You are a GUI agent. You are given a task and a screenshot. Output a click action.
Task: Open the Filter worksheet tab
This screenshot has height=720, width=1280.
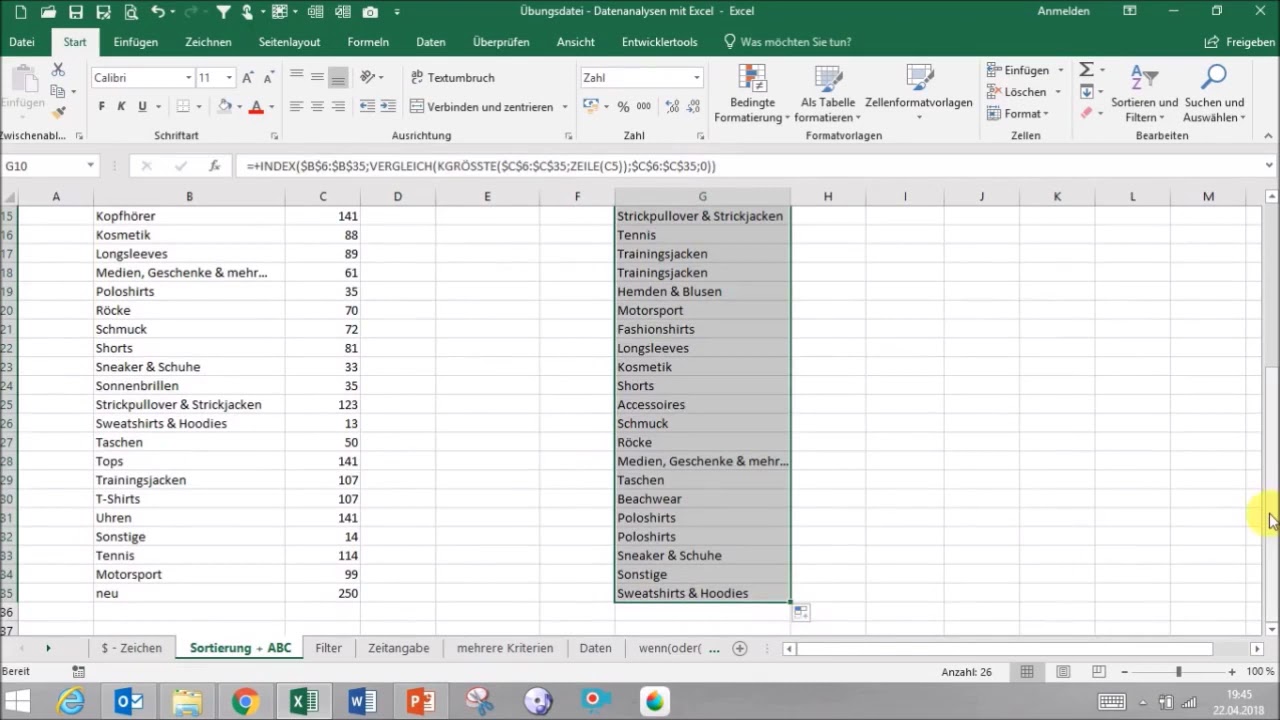pyautogui.click(x=329, y=648)
